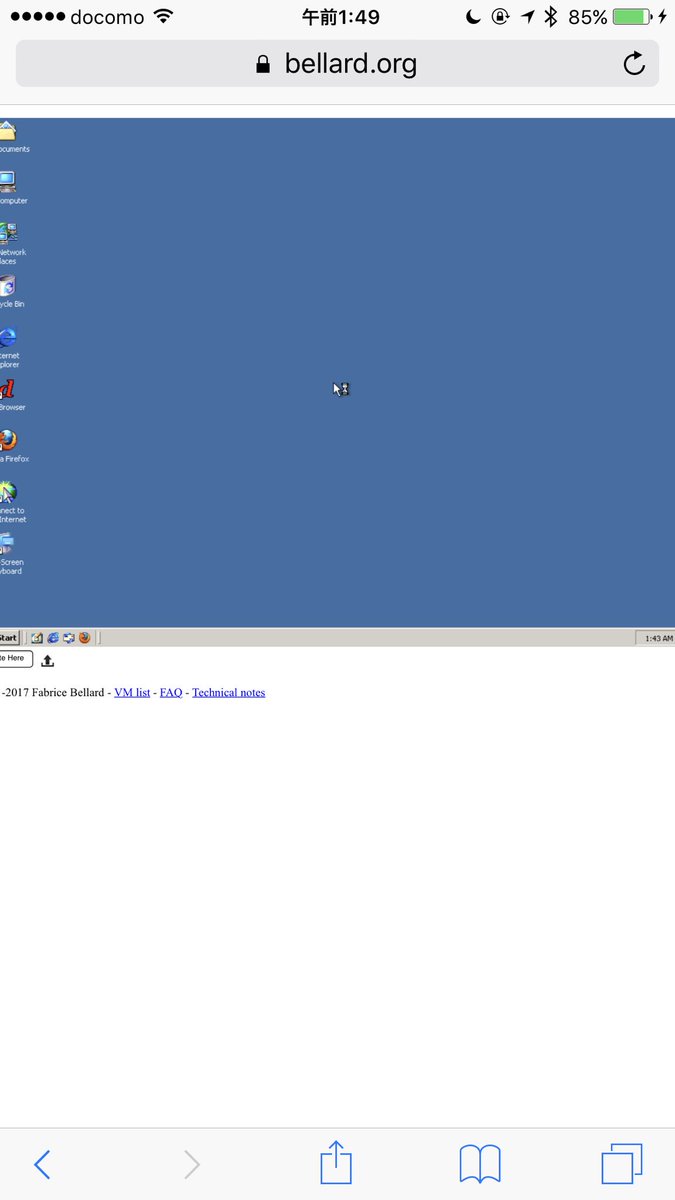Click the upload file icon below VM

47,660
